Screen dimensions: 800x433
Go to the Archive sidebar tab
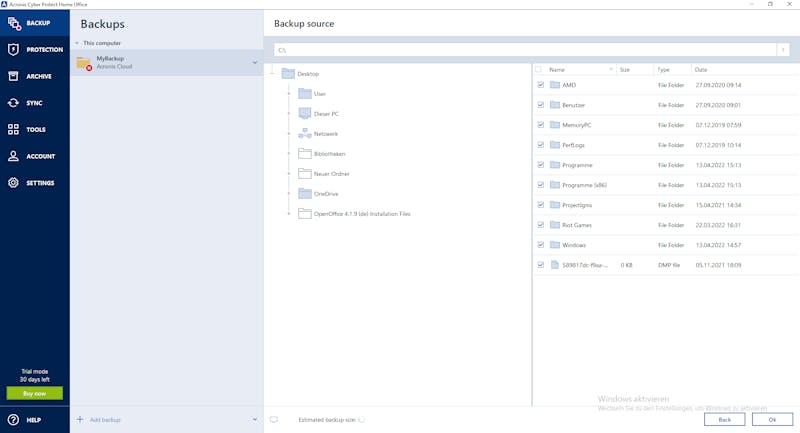pyautogui.click(x=35, y=76)
